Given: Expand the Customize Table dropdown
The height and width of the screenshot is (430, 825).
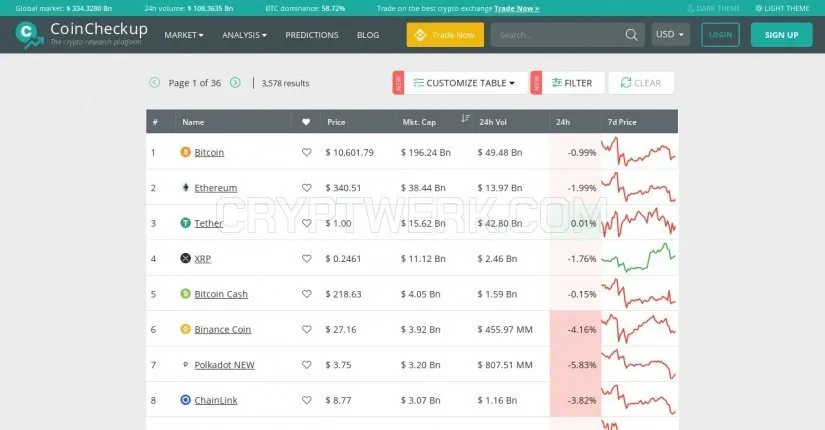Looking at the screenshot, I should (465, 83).
